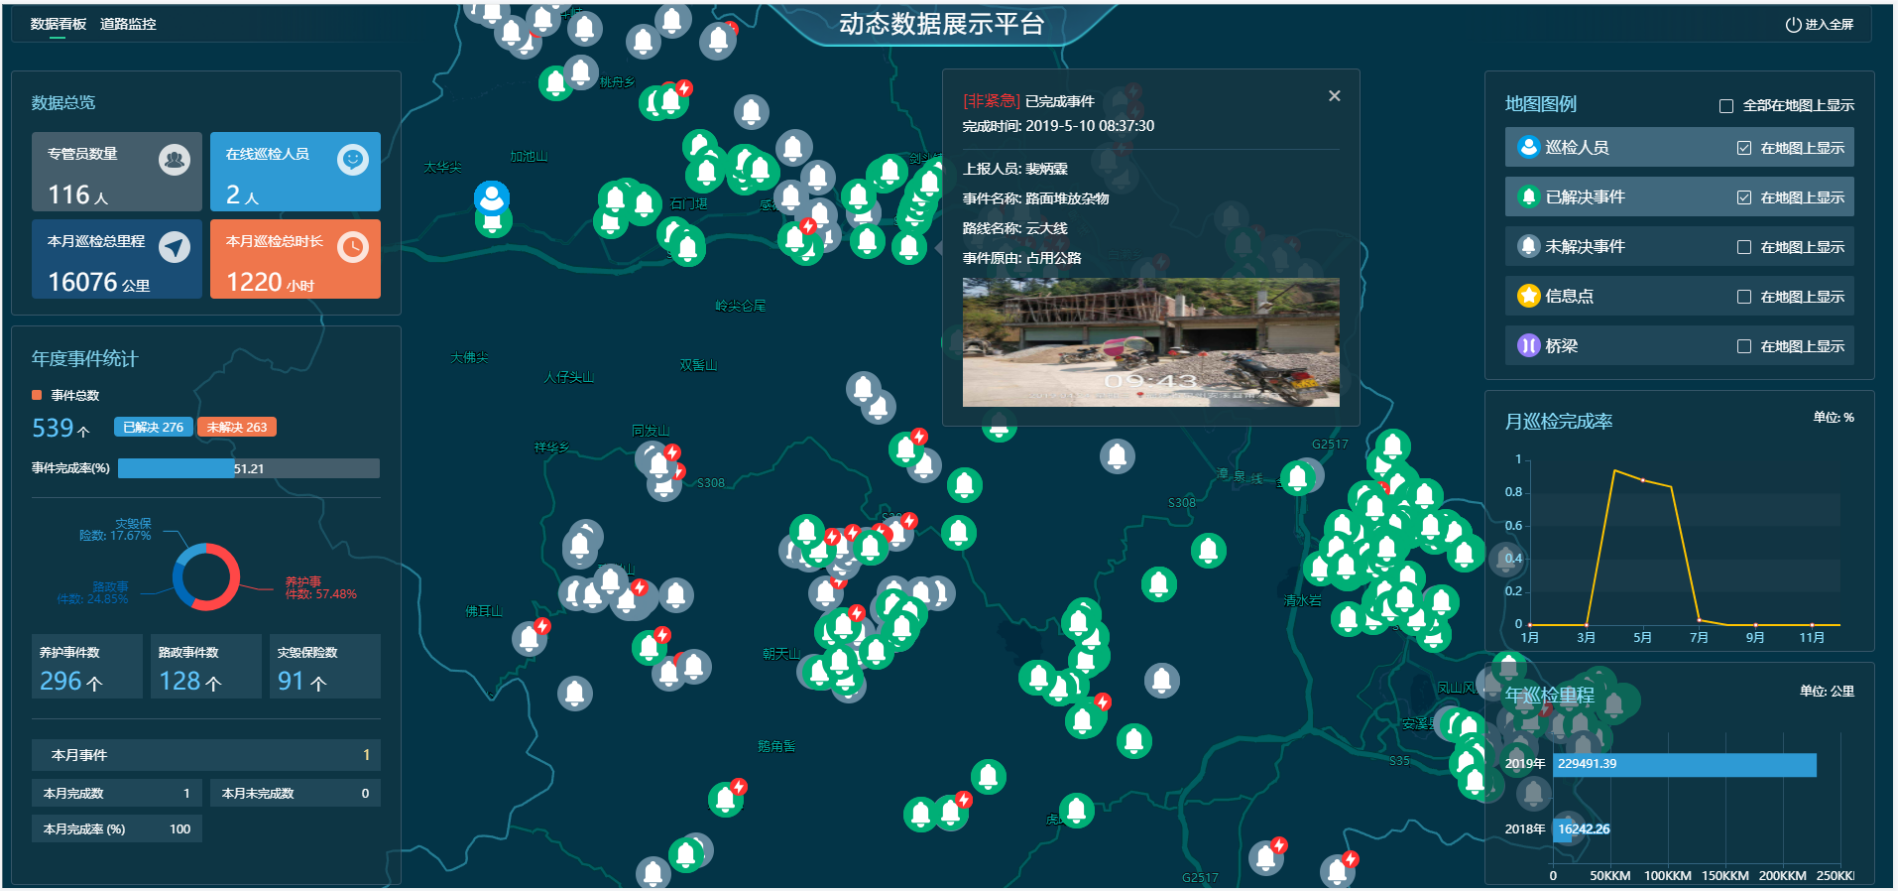Click the 桥梁 bridge legend icon

(1528, 346)
